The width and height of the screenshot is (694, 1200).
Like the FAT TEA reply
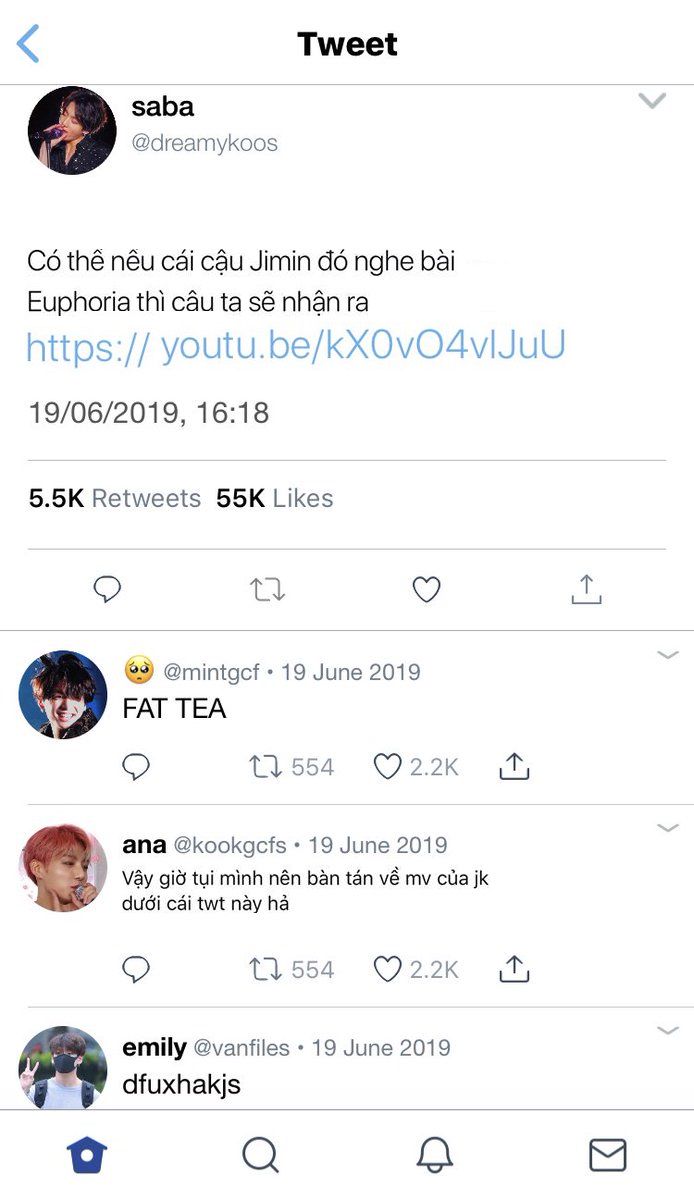(386, 767)
